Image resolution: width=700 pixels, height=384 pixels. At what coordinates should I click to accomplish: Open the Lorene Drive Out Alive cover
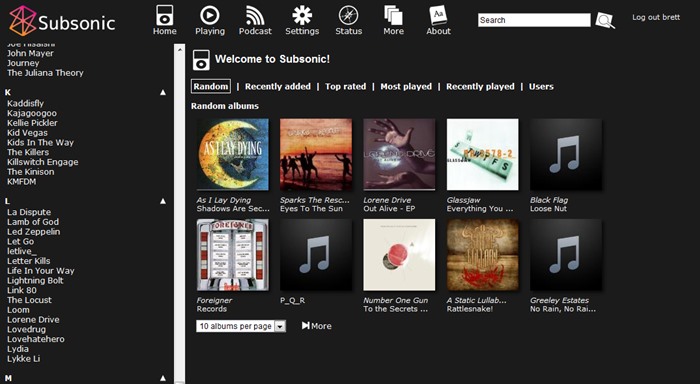[399, 154]
